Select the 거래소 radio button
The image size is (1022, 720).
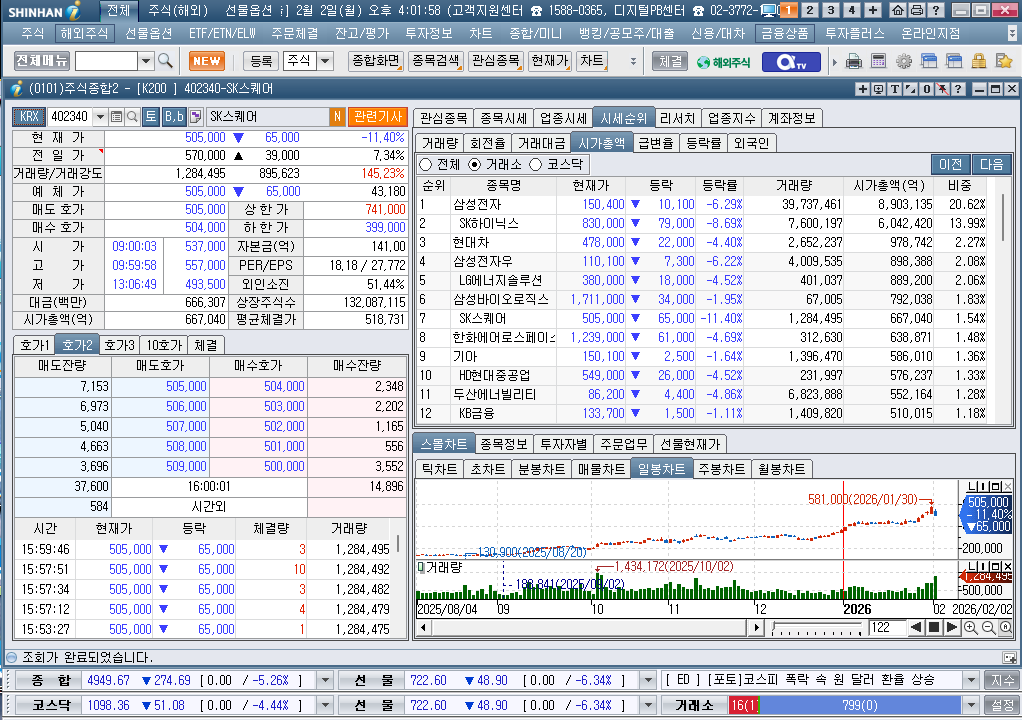pyautogui.click(x=474, y=165)
